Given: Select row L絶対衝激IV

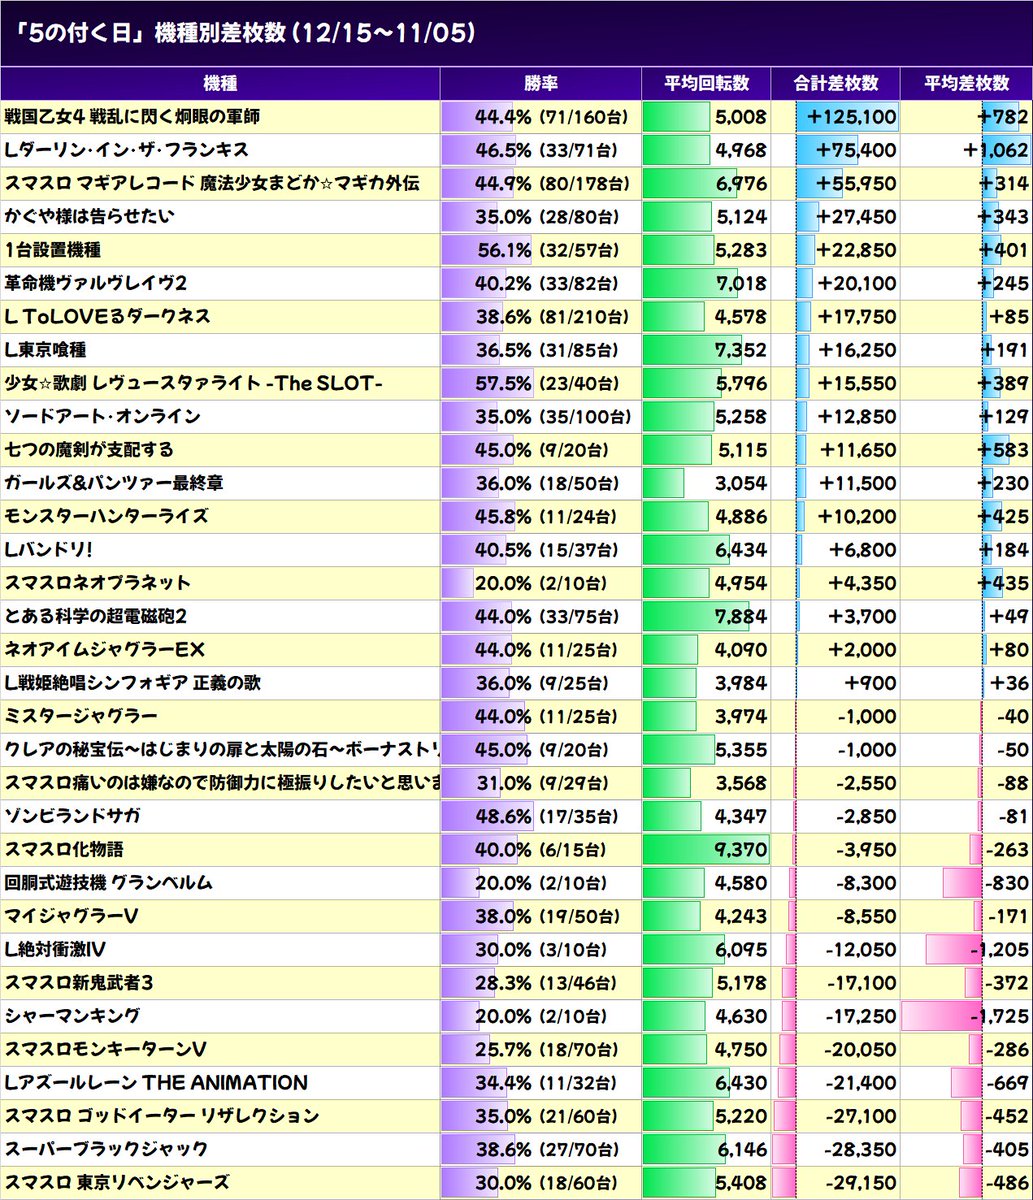Looking at the screenshot, I should coord(516,950).
